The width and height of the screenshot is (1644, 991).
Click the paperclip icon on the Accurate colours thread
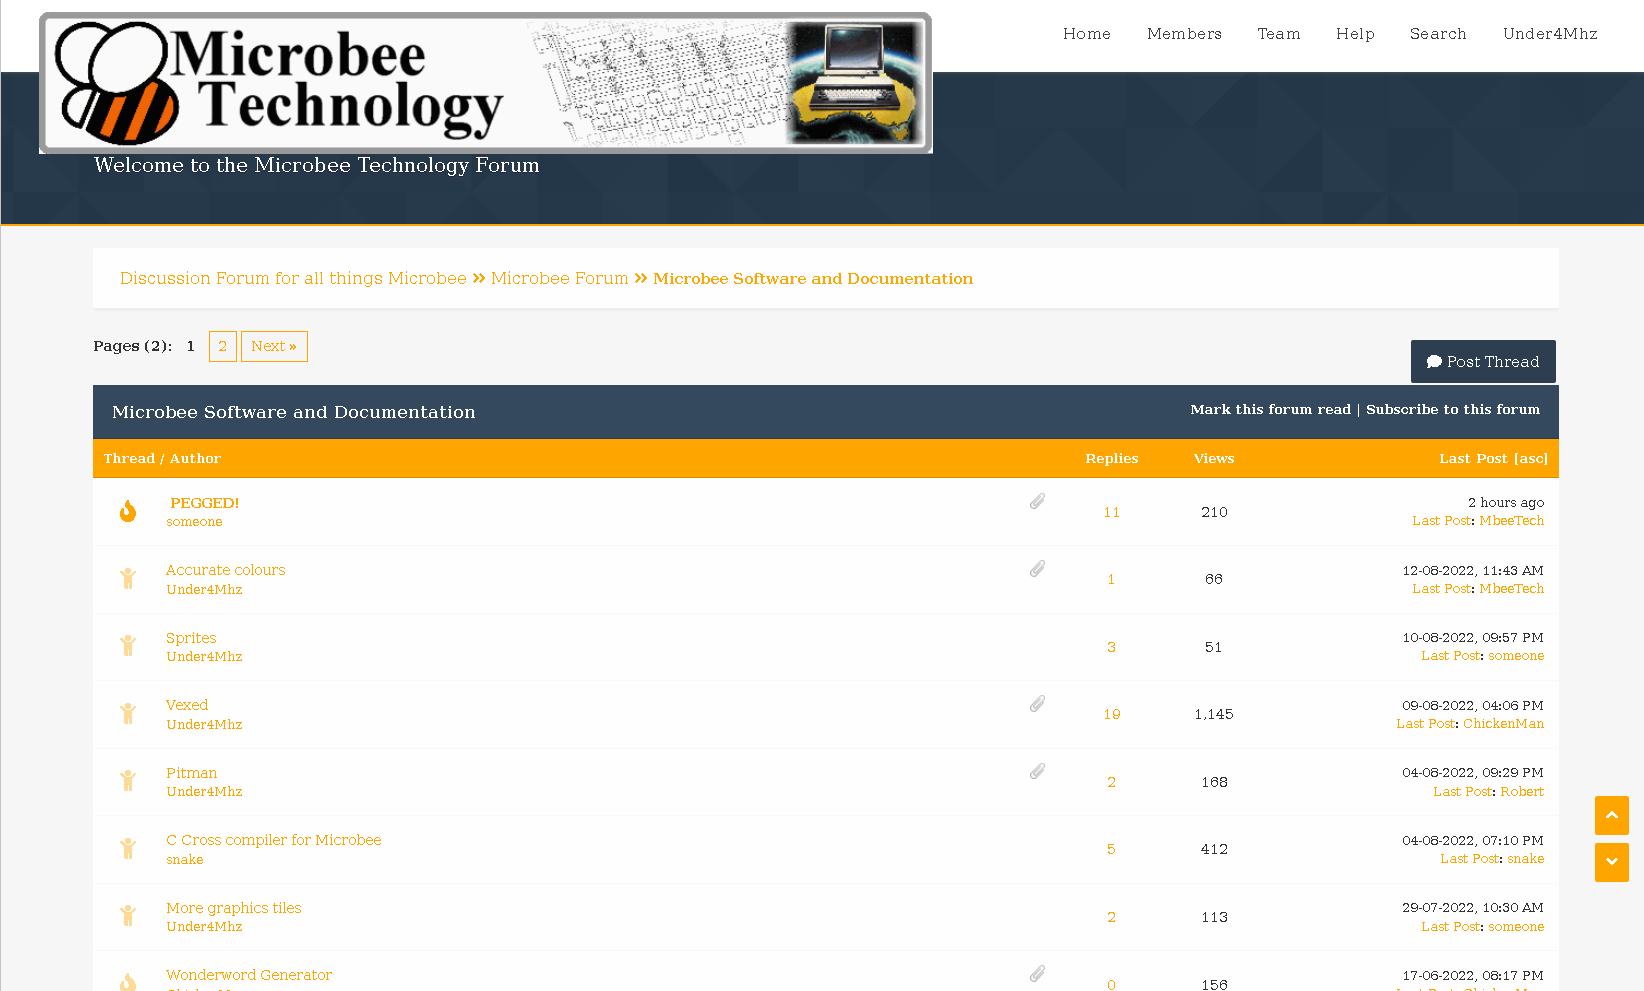pos(1037,569)
